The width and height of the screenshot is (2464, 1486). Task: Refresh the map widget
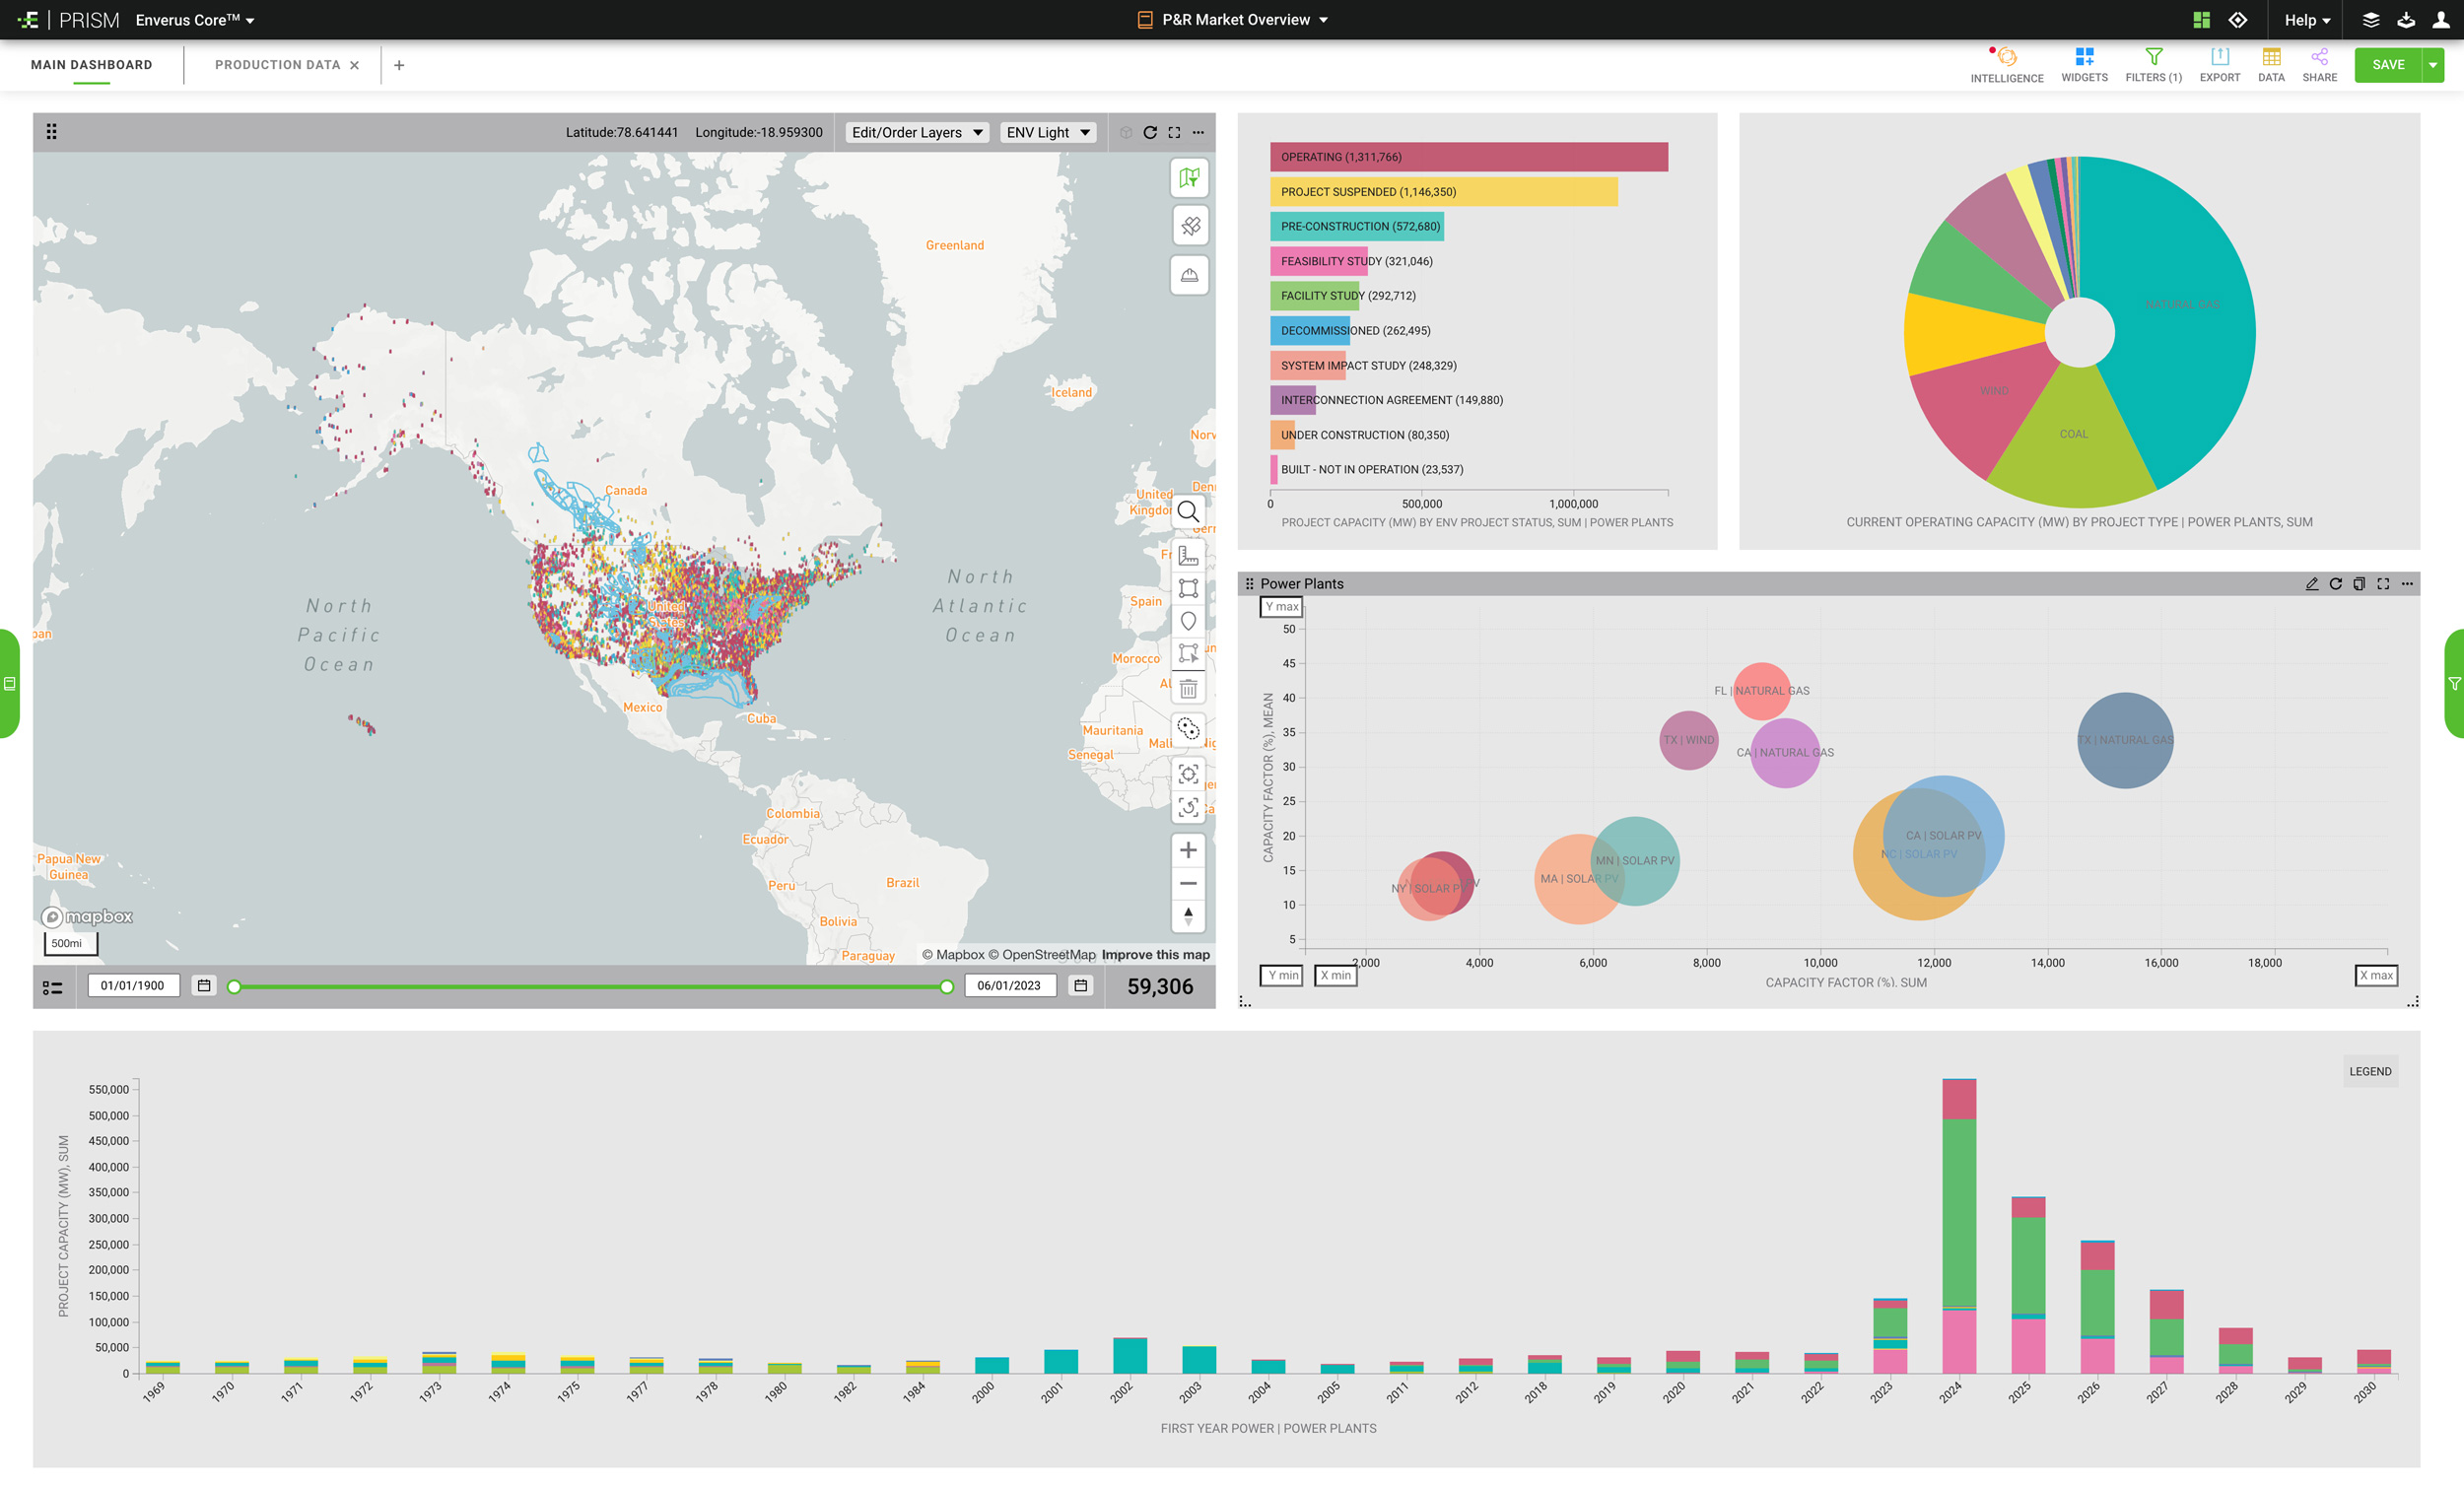pos(1150,132)
